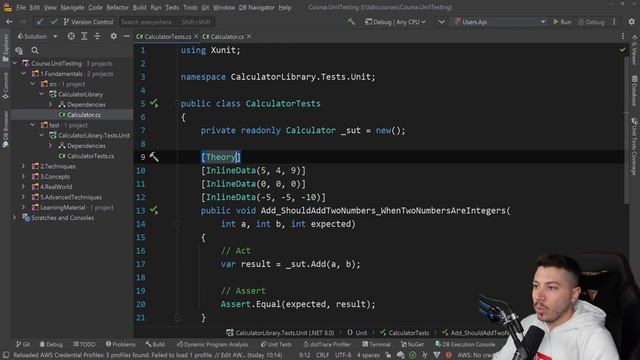Open the Tests menu
The height and width of the screenshot is (360, 640).
(x=172, y=7)
